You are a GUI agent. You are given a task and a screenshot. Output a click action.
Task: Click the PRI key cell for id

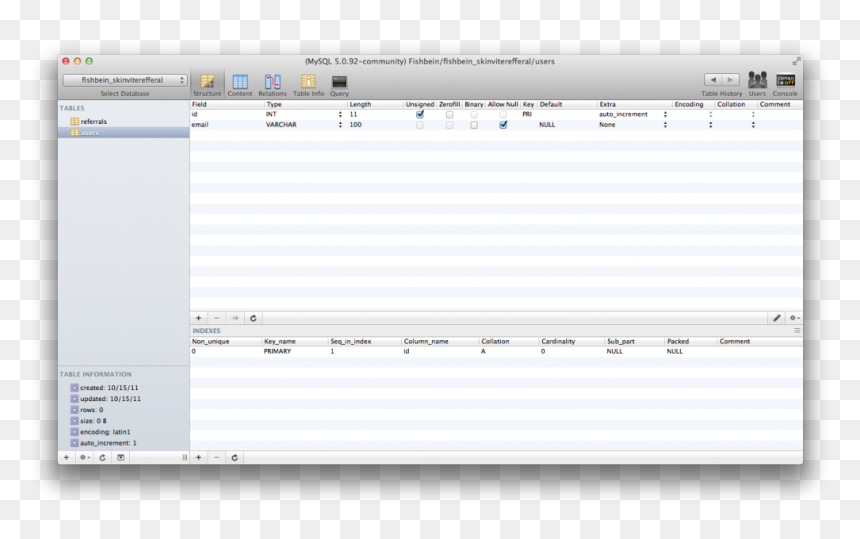tap(528, 114)
